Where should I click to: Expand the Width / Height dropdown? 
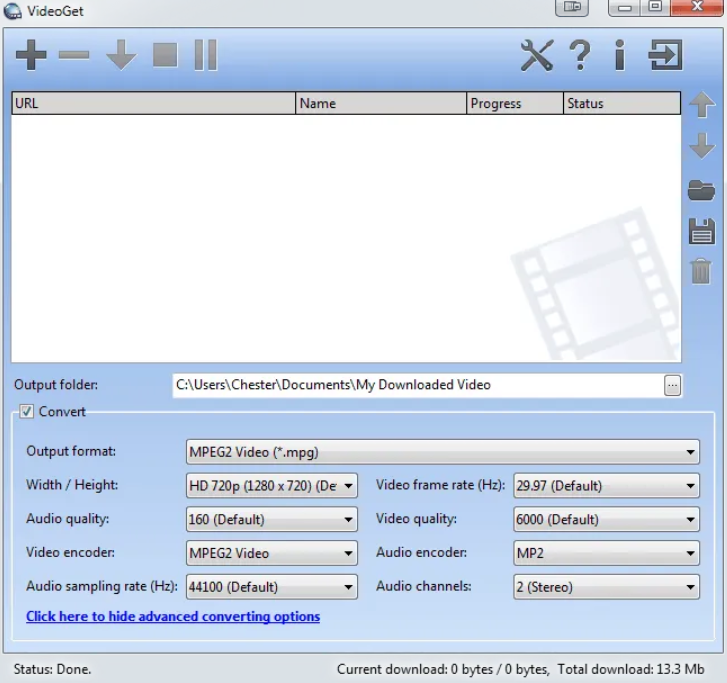click(272, 485)
